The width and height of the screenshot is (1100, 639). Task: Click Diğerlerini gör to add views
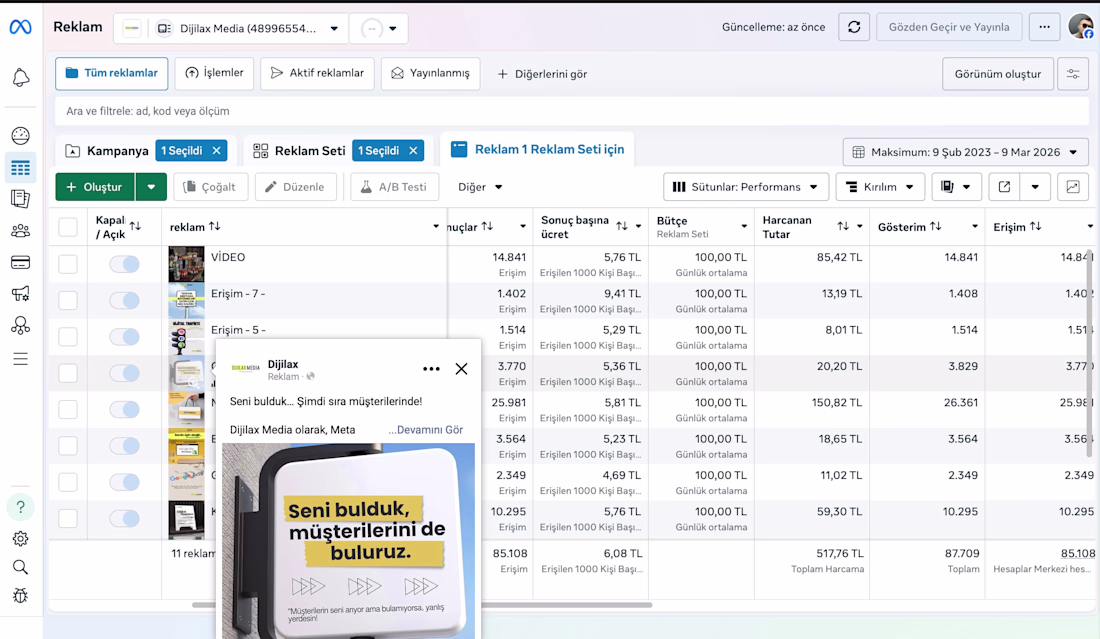tap(542, 74)
